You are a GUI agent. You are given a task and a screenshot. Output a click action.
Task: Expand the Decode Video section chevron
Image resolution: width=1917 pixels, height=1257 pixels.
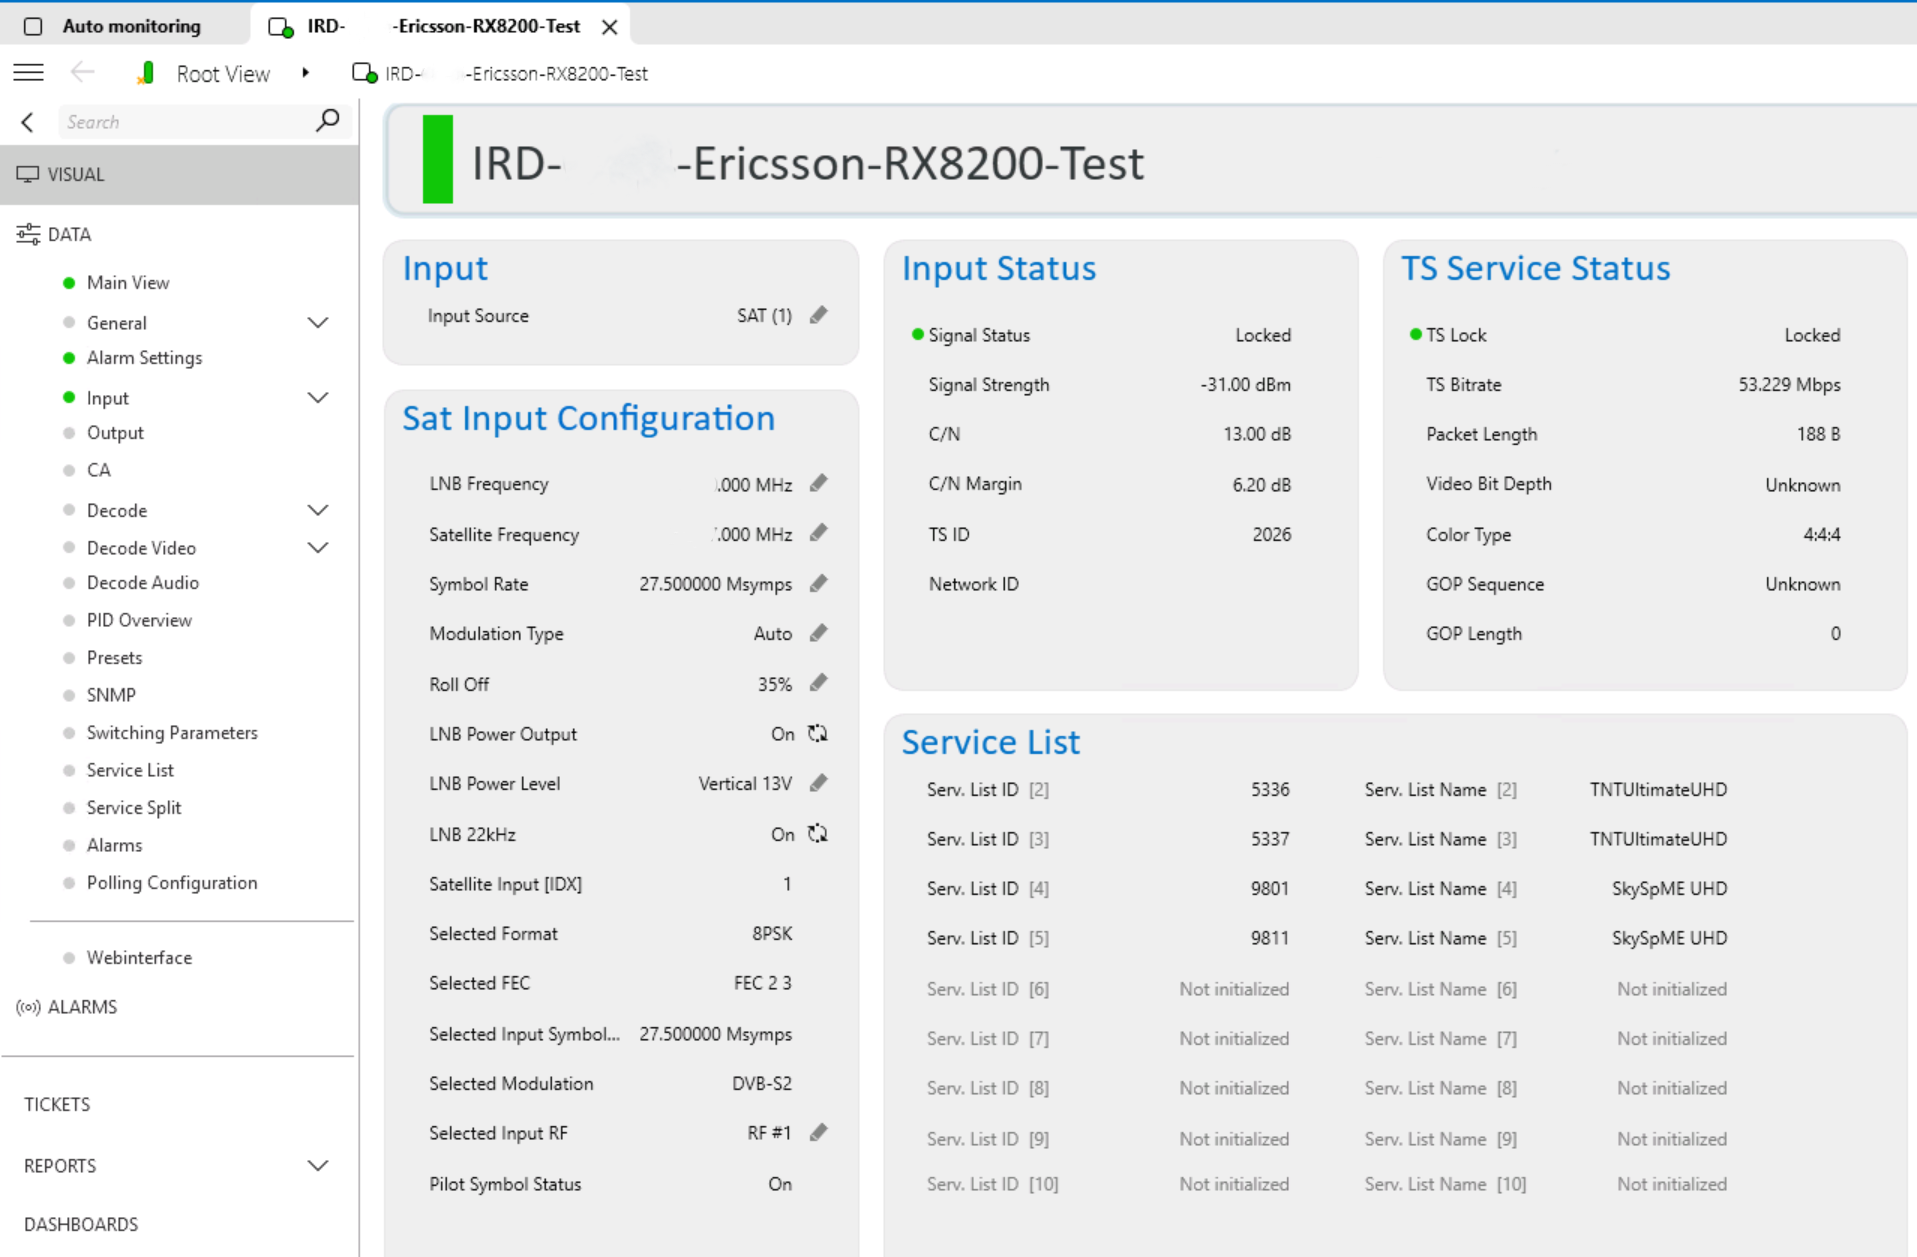(x=318, y=547)
